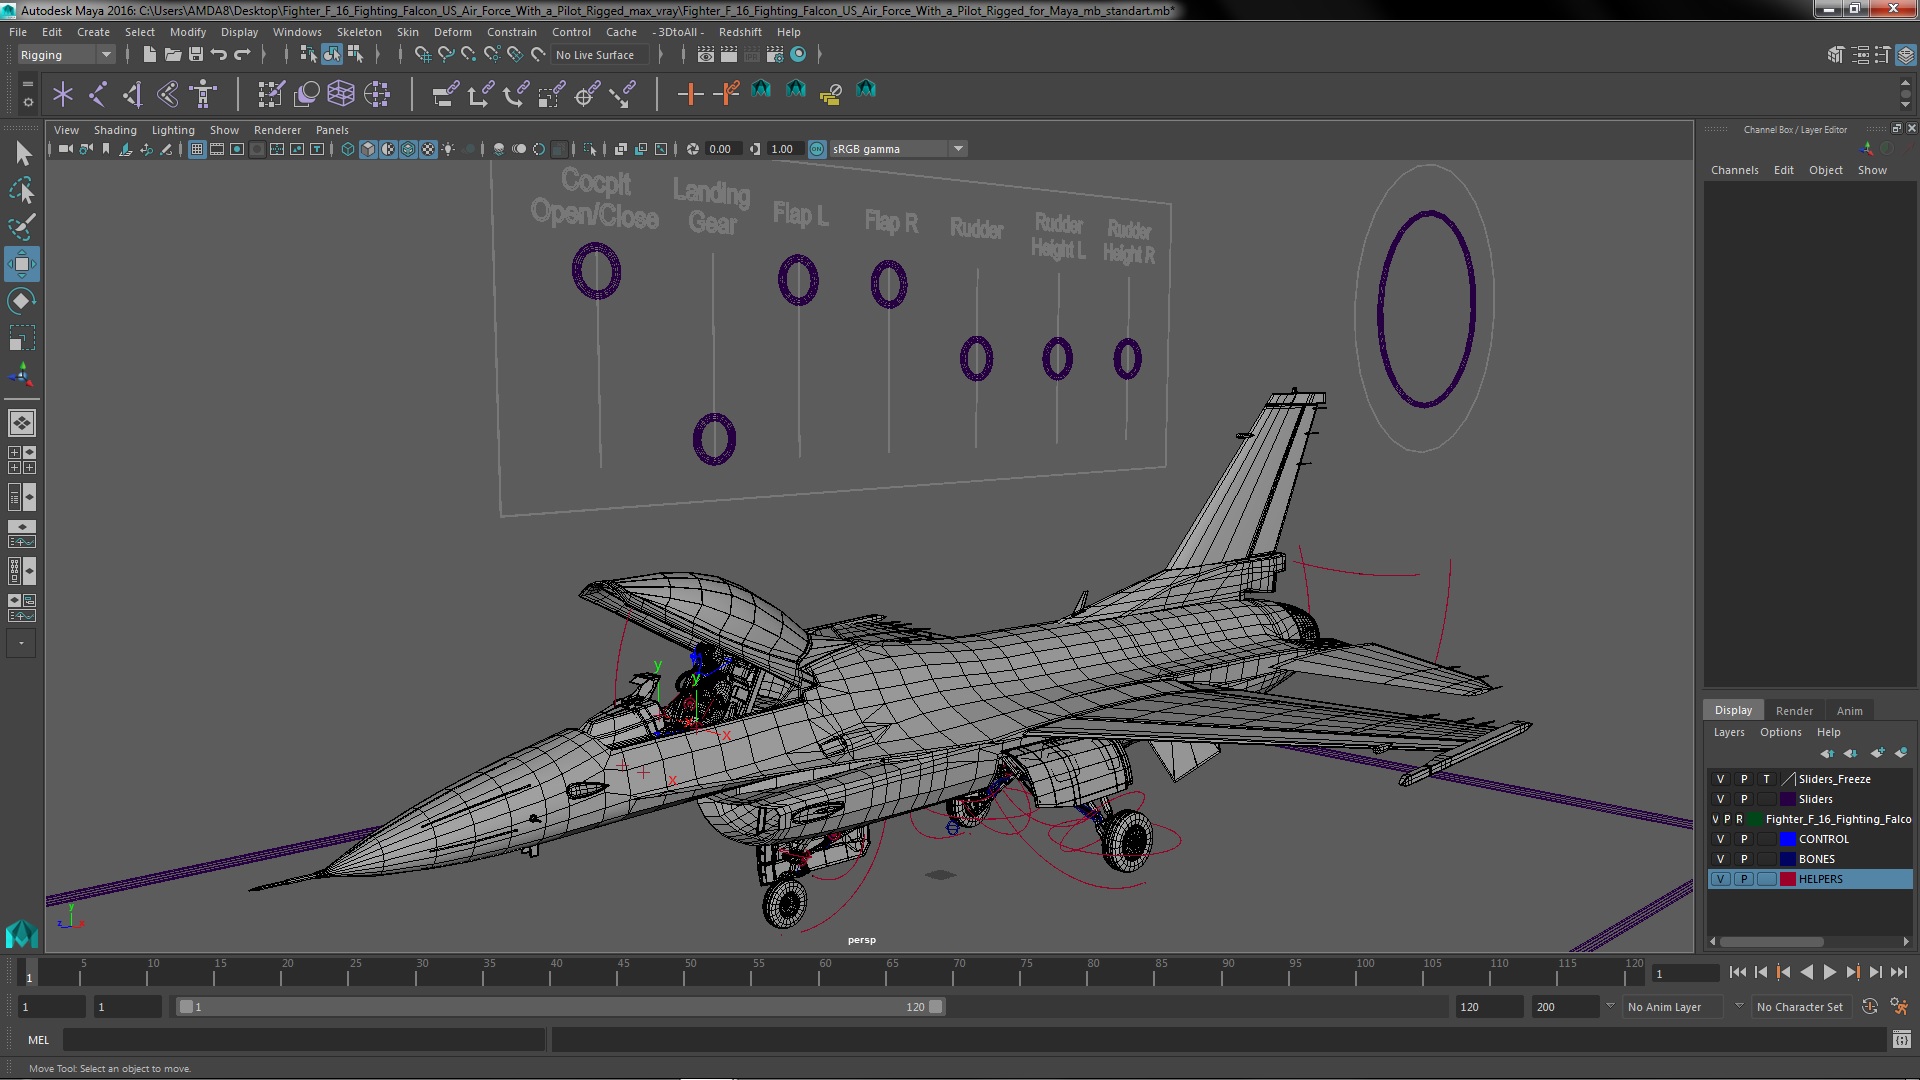Viewport: 1920px width, 1080px height.
Task: Open the Render View clapperboard icon
Action: [x=705, y=55]
